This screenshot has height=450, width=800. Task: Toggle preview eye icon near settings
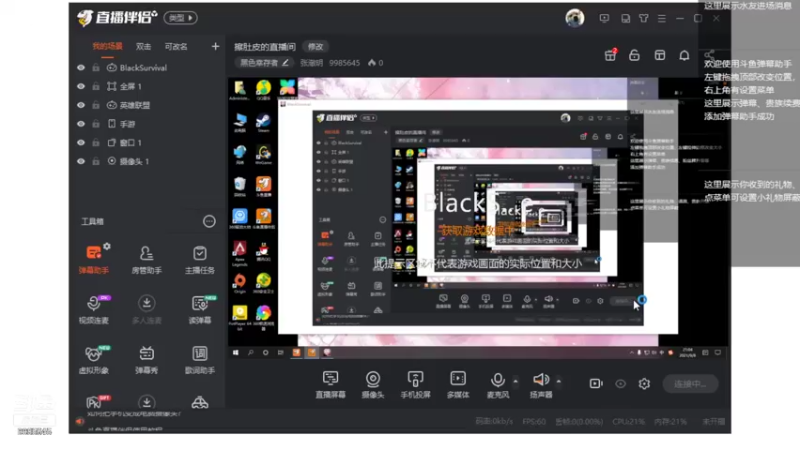tap(620, 384)
